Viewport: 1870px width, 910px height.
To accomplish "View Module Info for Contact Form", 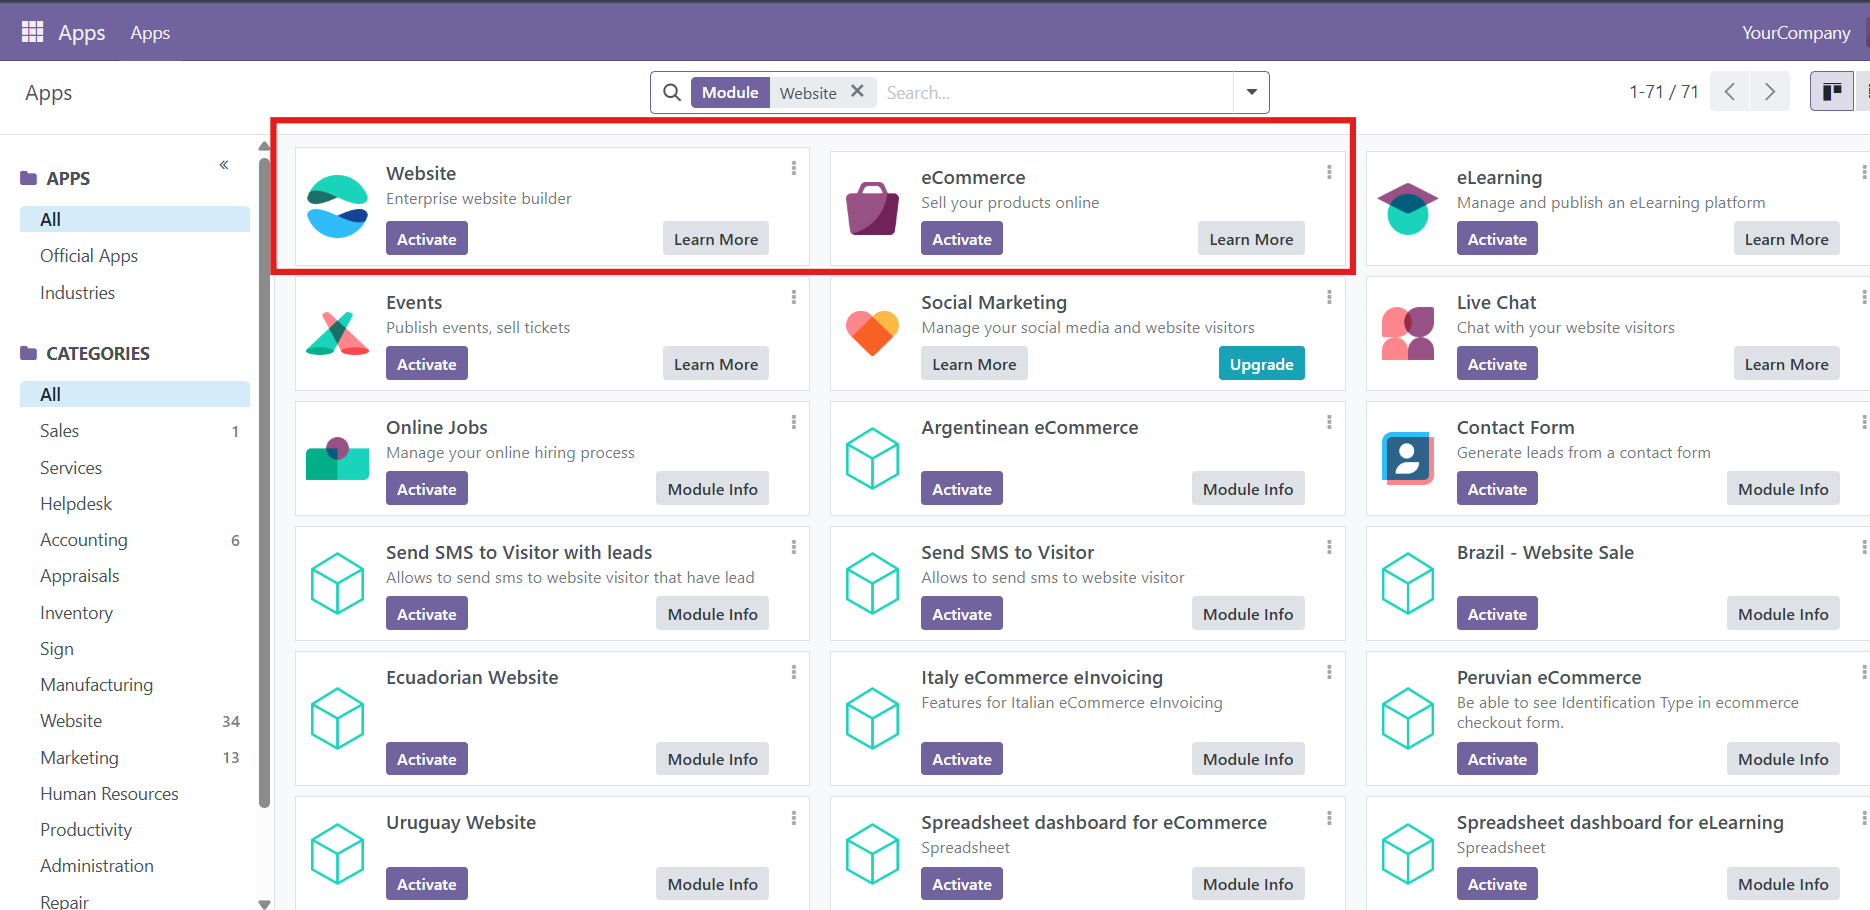I will tap(1783, 489).
